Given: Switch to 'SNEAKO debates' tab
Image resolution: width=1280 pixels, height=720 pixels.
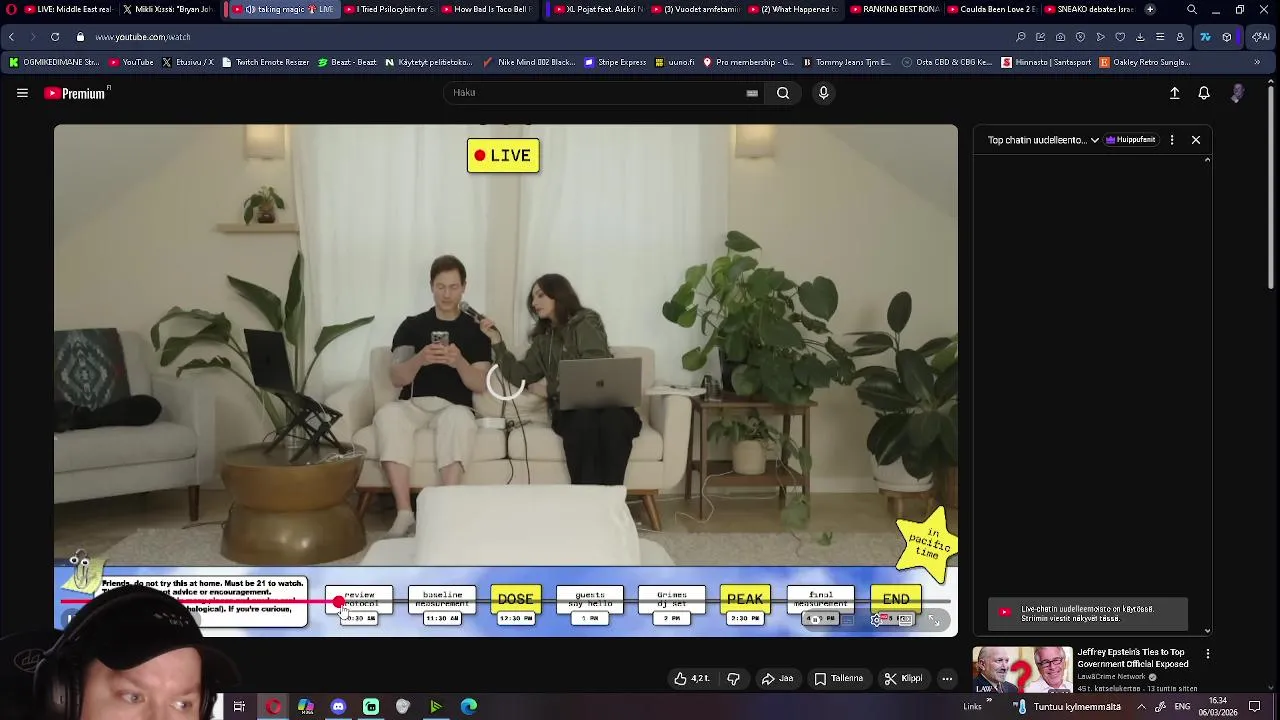Looking at the screenshot, I should [x=1089, y=9].
